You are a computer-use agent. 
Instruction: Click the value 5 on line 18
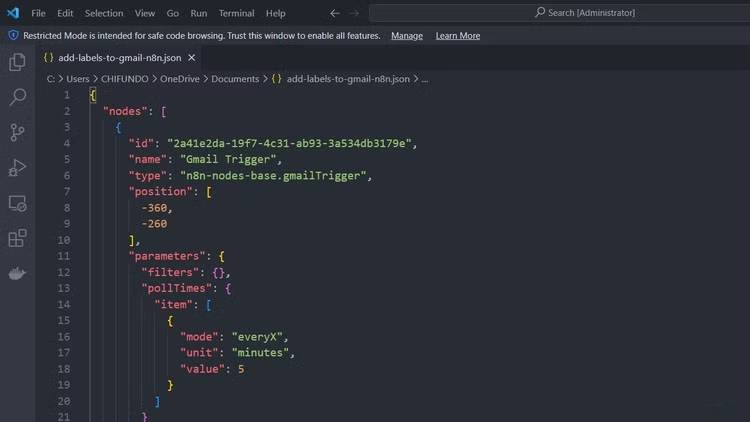[x=241, y=369]
